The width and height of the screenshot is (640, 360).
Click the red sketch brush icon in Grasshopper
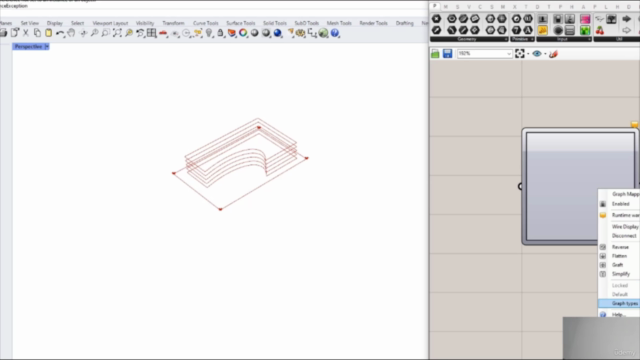pos(553,54)
